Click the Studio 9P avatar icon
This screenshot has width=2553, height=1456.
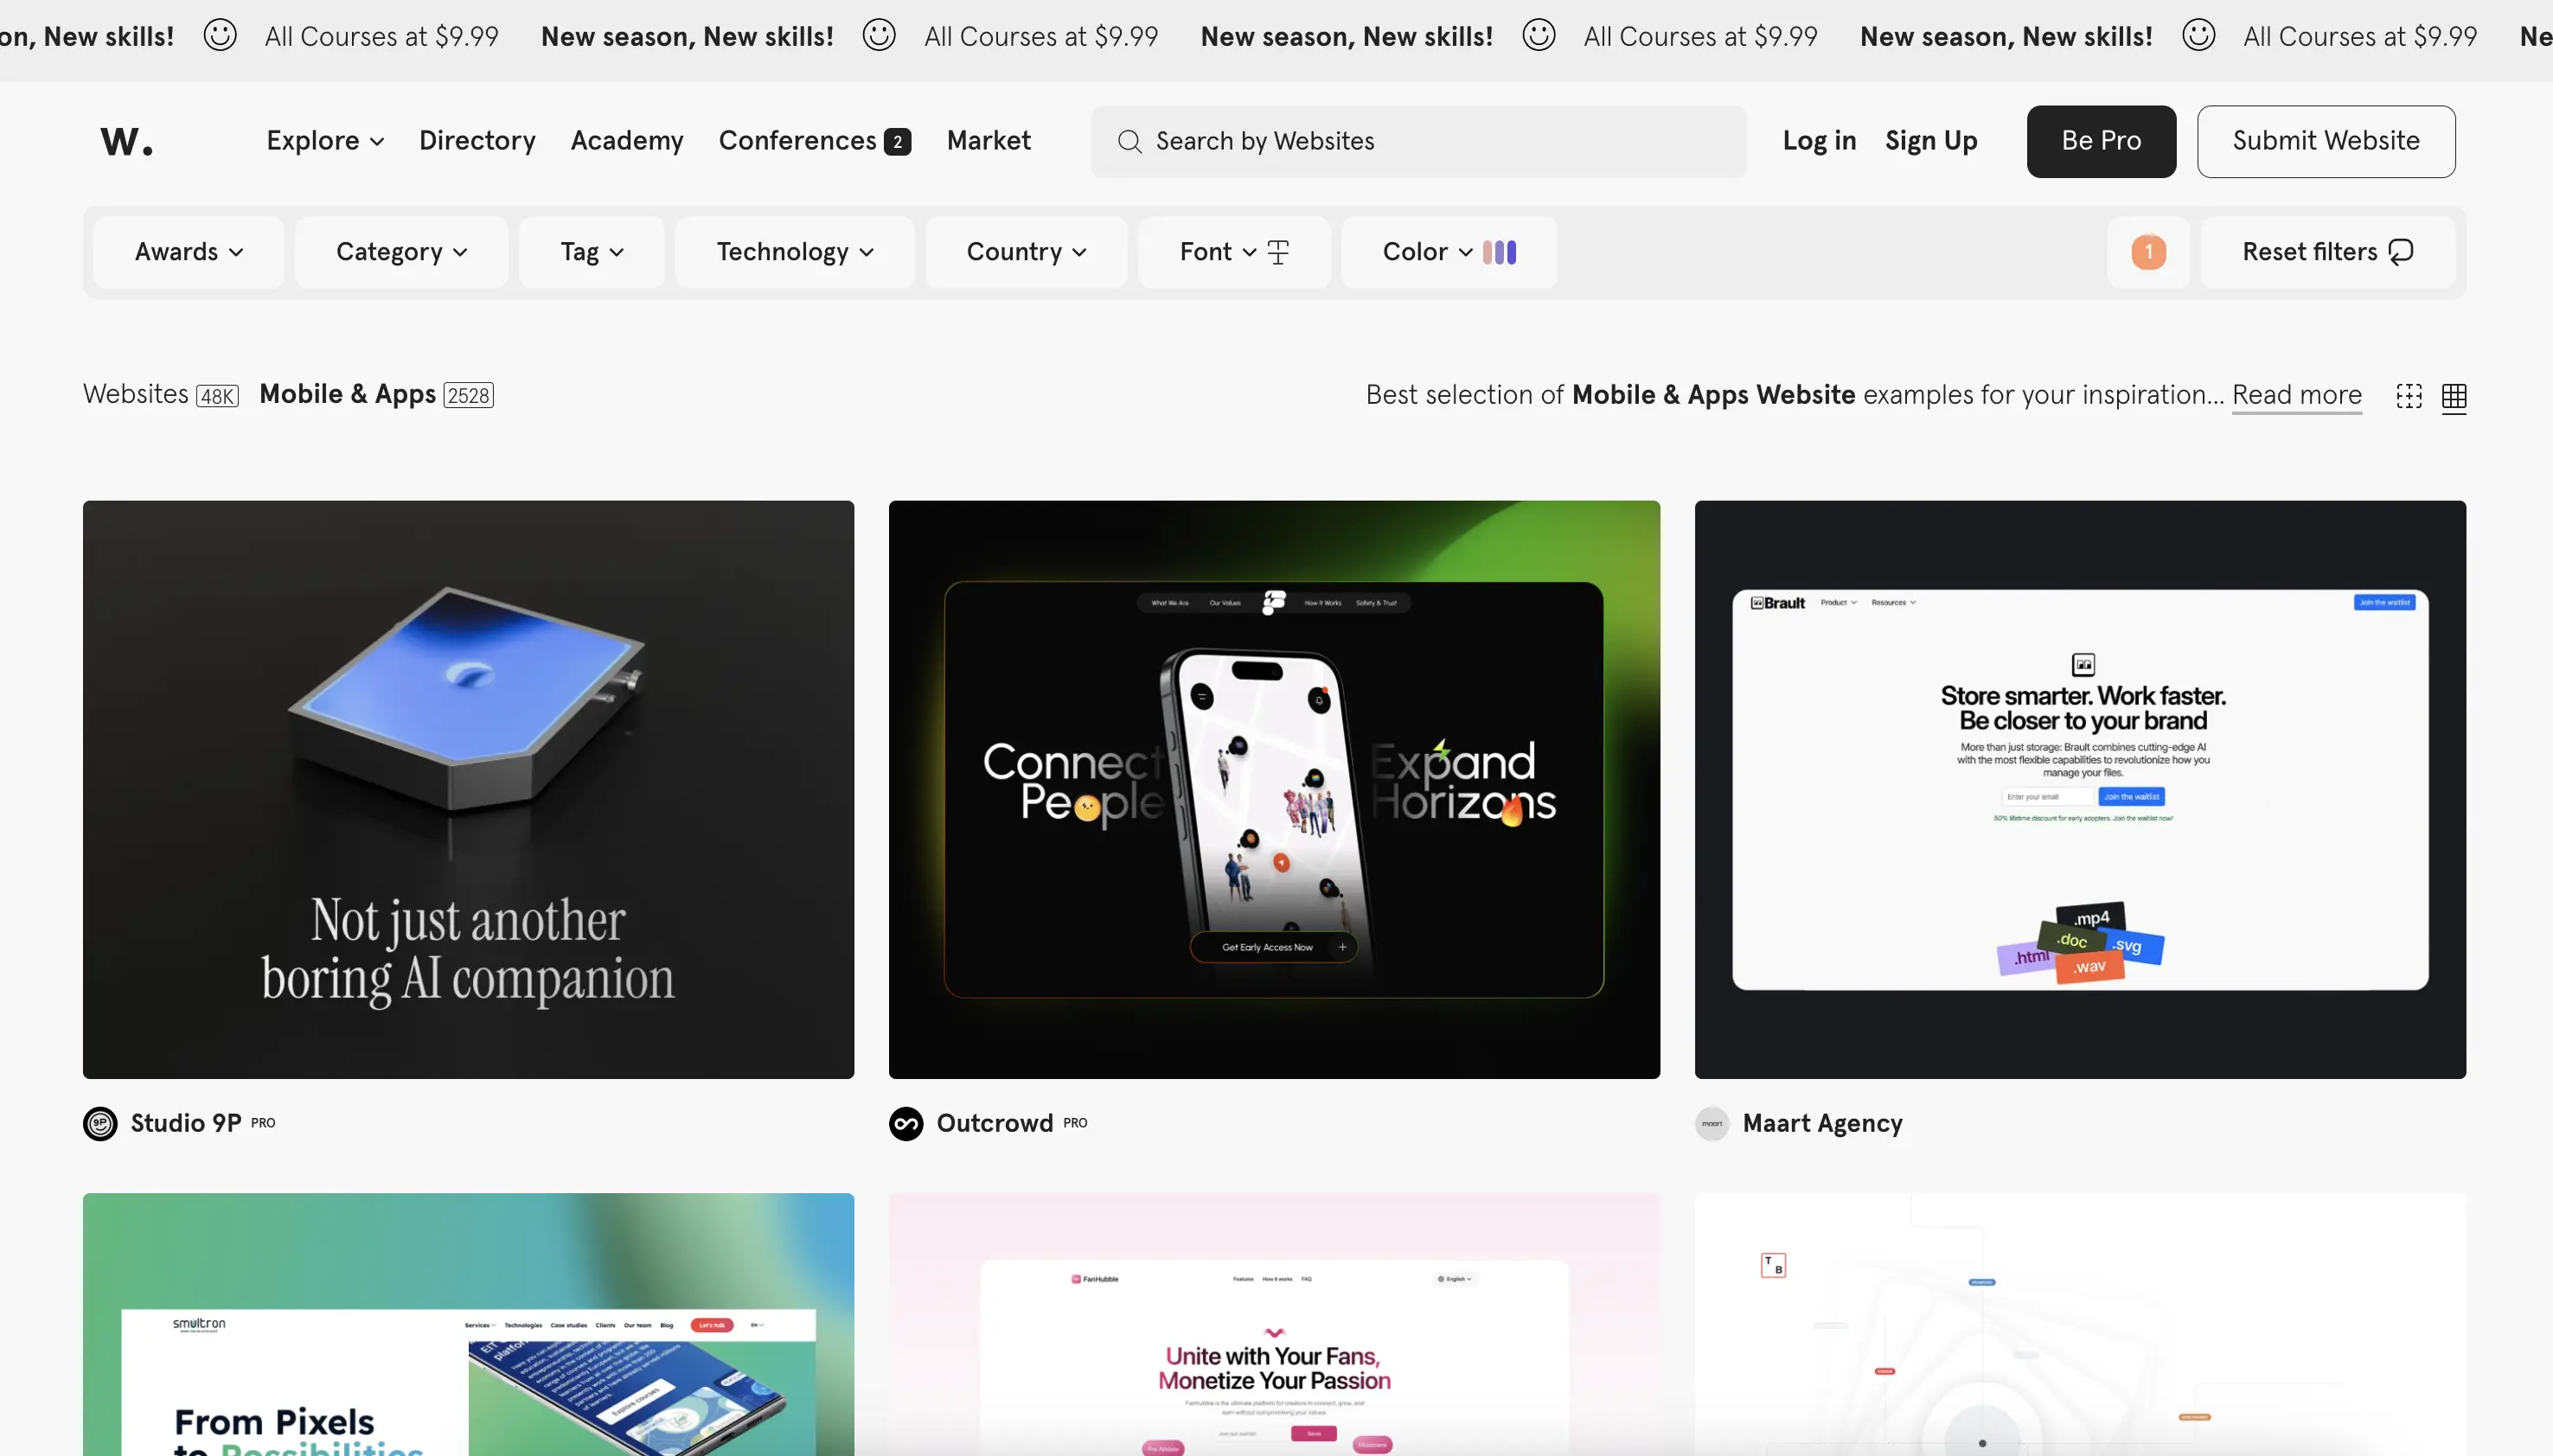click(100, 1123)
